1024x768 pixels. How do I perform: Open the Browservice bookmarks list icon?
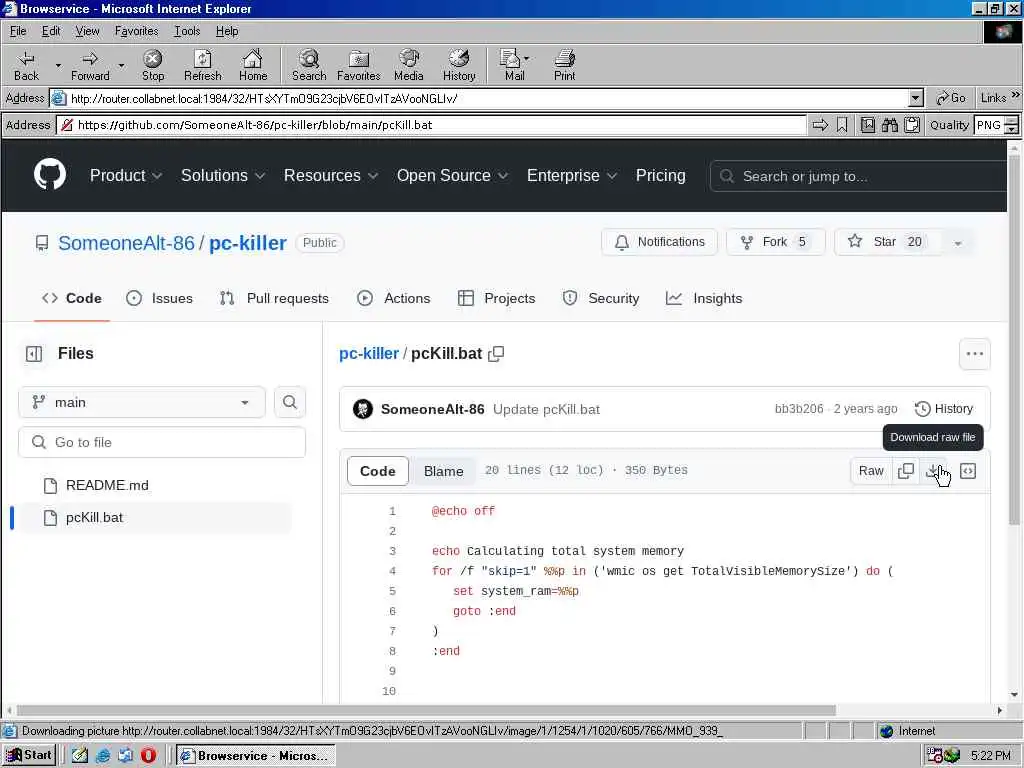click(868, 125)
